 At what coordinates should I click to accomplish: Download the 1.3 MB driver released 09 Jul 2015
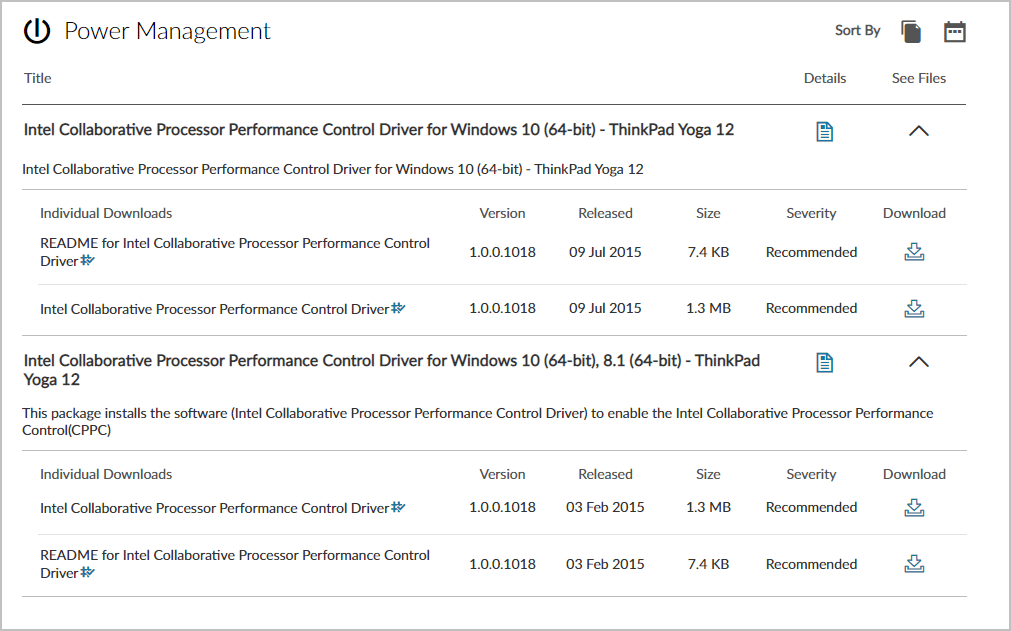tap(914, 309)
